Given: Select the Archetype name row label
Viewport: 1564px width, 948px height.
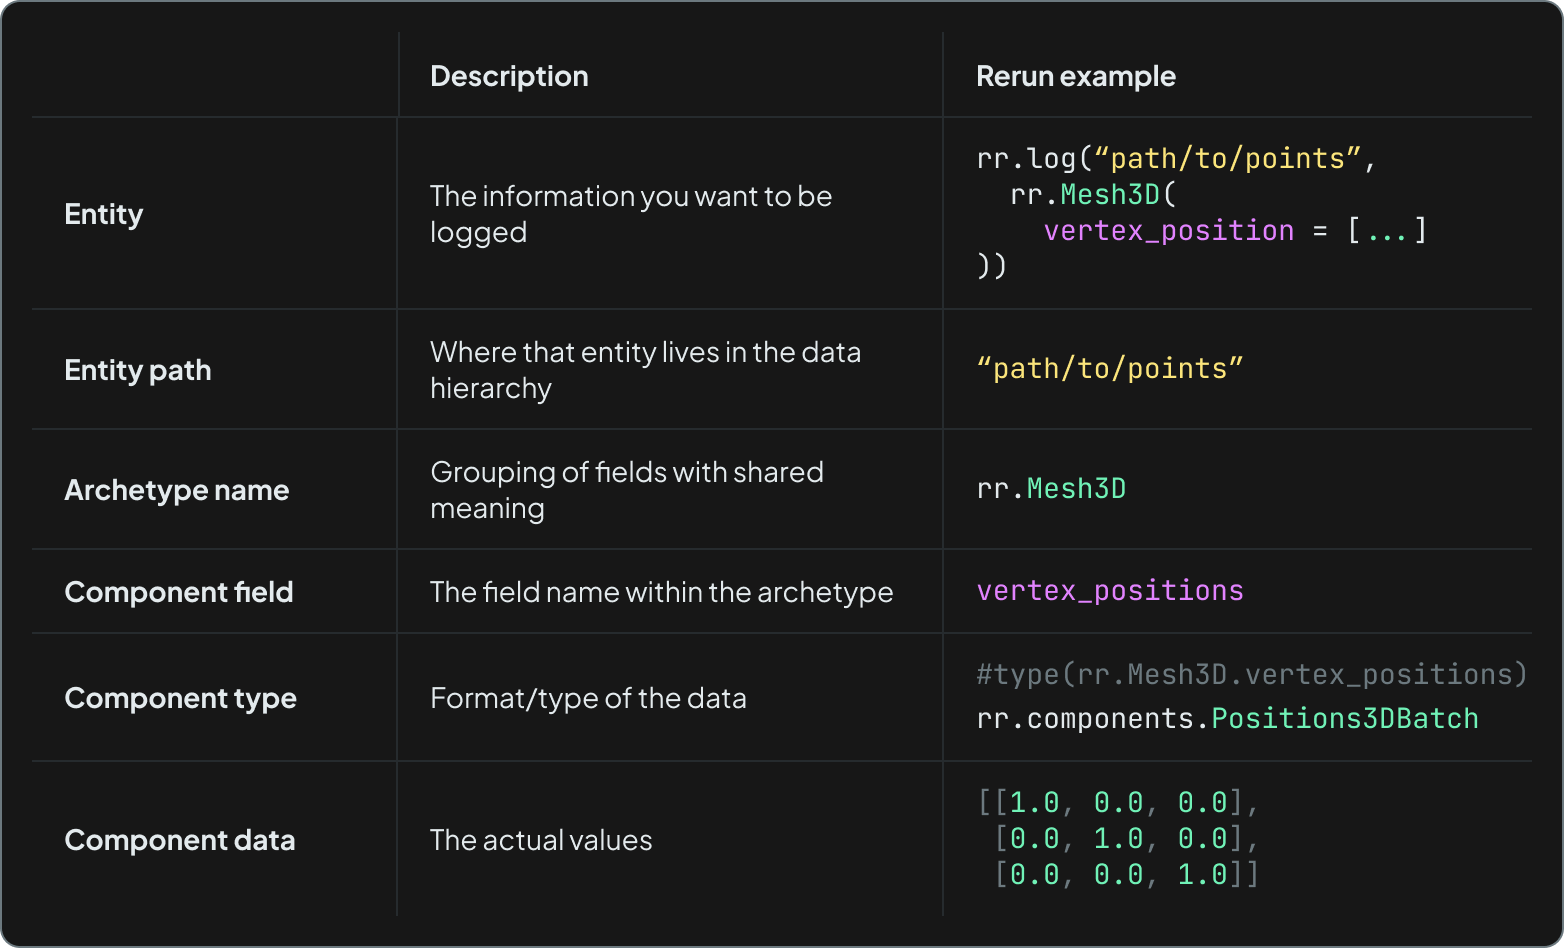Looking at the screenshot, I should (x=176, y=490).
